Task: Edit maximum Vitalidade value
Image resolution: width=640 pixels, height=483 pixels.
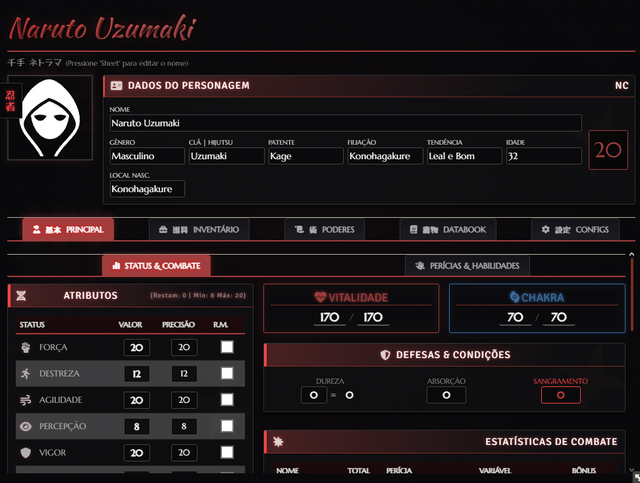Action: pyautogui.click(x=373, y=317)
